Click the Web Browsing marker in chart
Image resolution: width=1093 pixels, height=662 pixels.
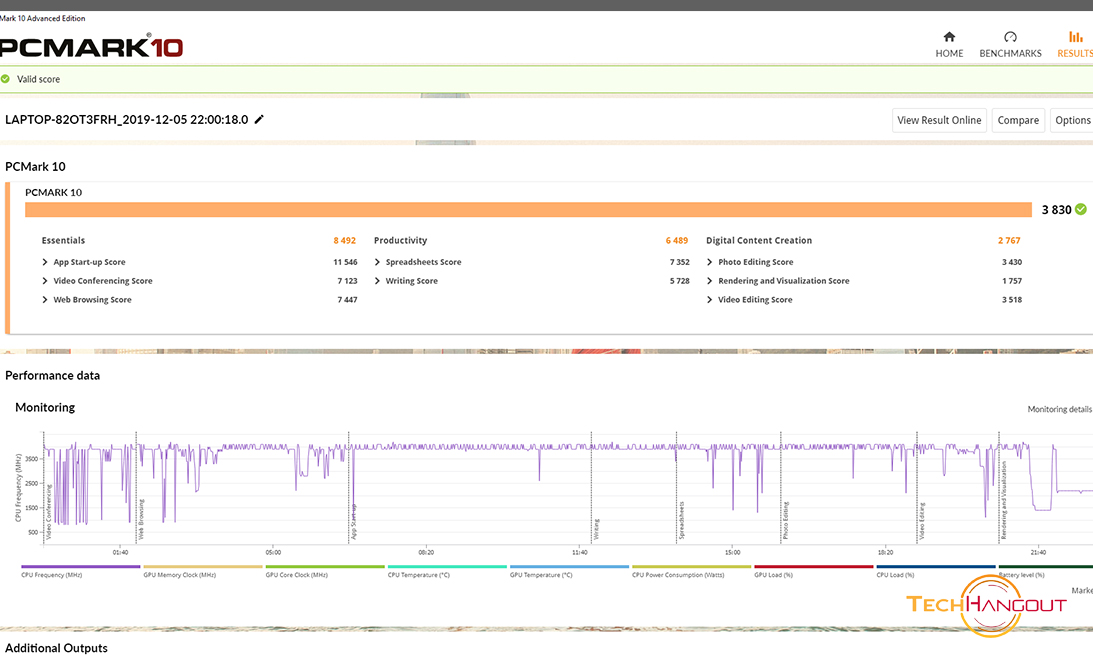pos(141,519)
